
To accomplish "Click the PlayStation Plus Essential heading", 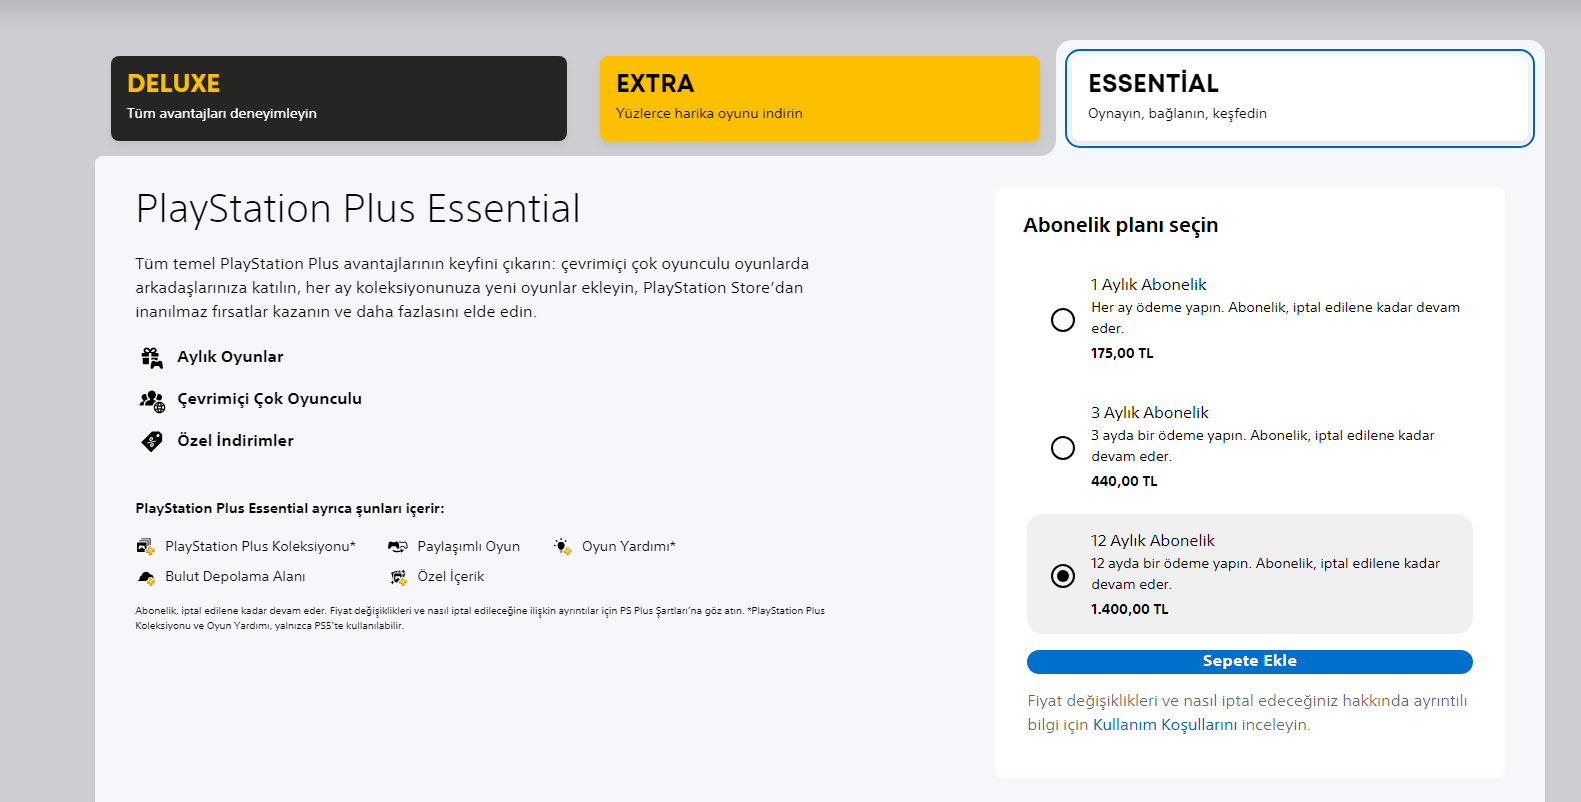I will point(358,209).
